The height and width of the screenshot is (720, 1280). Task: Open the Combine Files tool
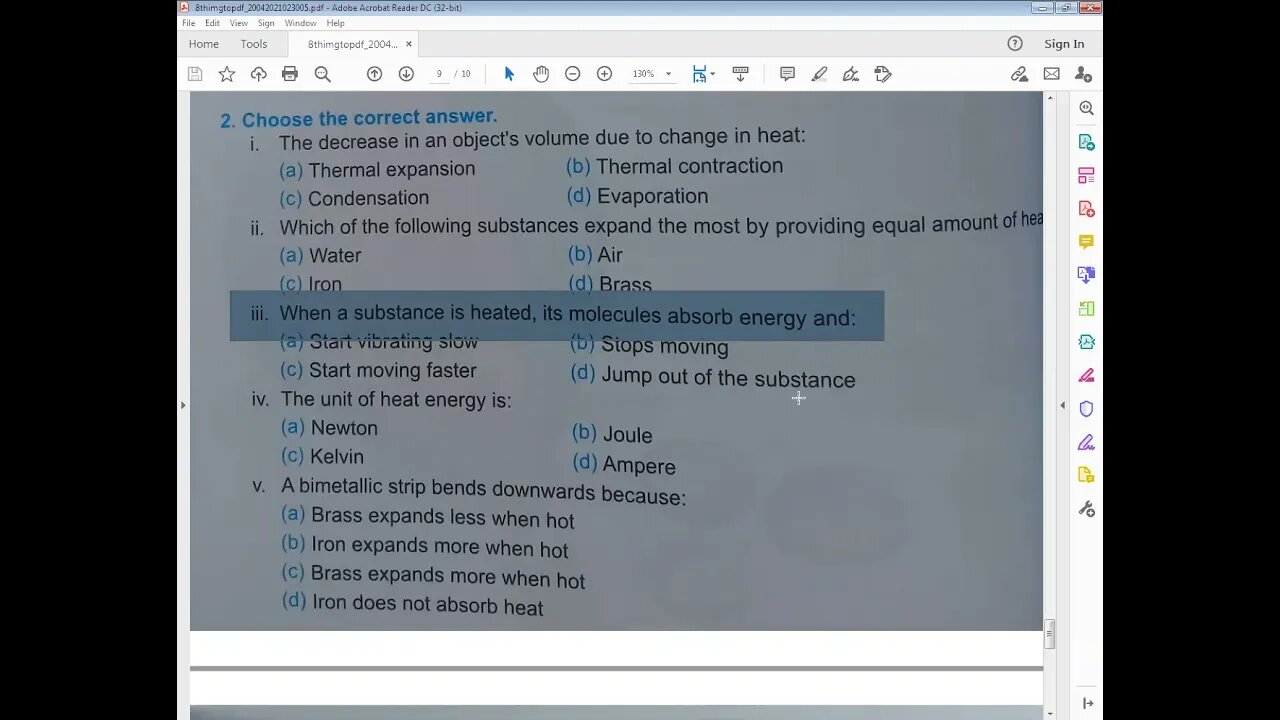(x=1086, y=275)
